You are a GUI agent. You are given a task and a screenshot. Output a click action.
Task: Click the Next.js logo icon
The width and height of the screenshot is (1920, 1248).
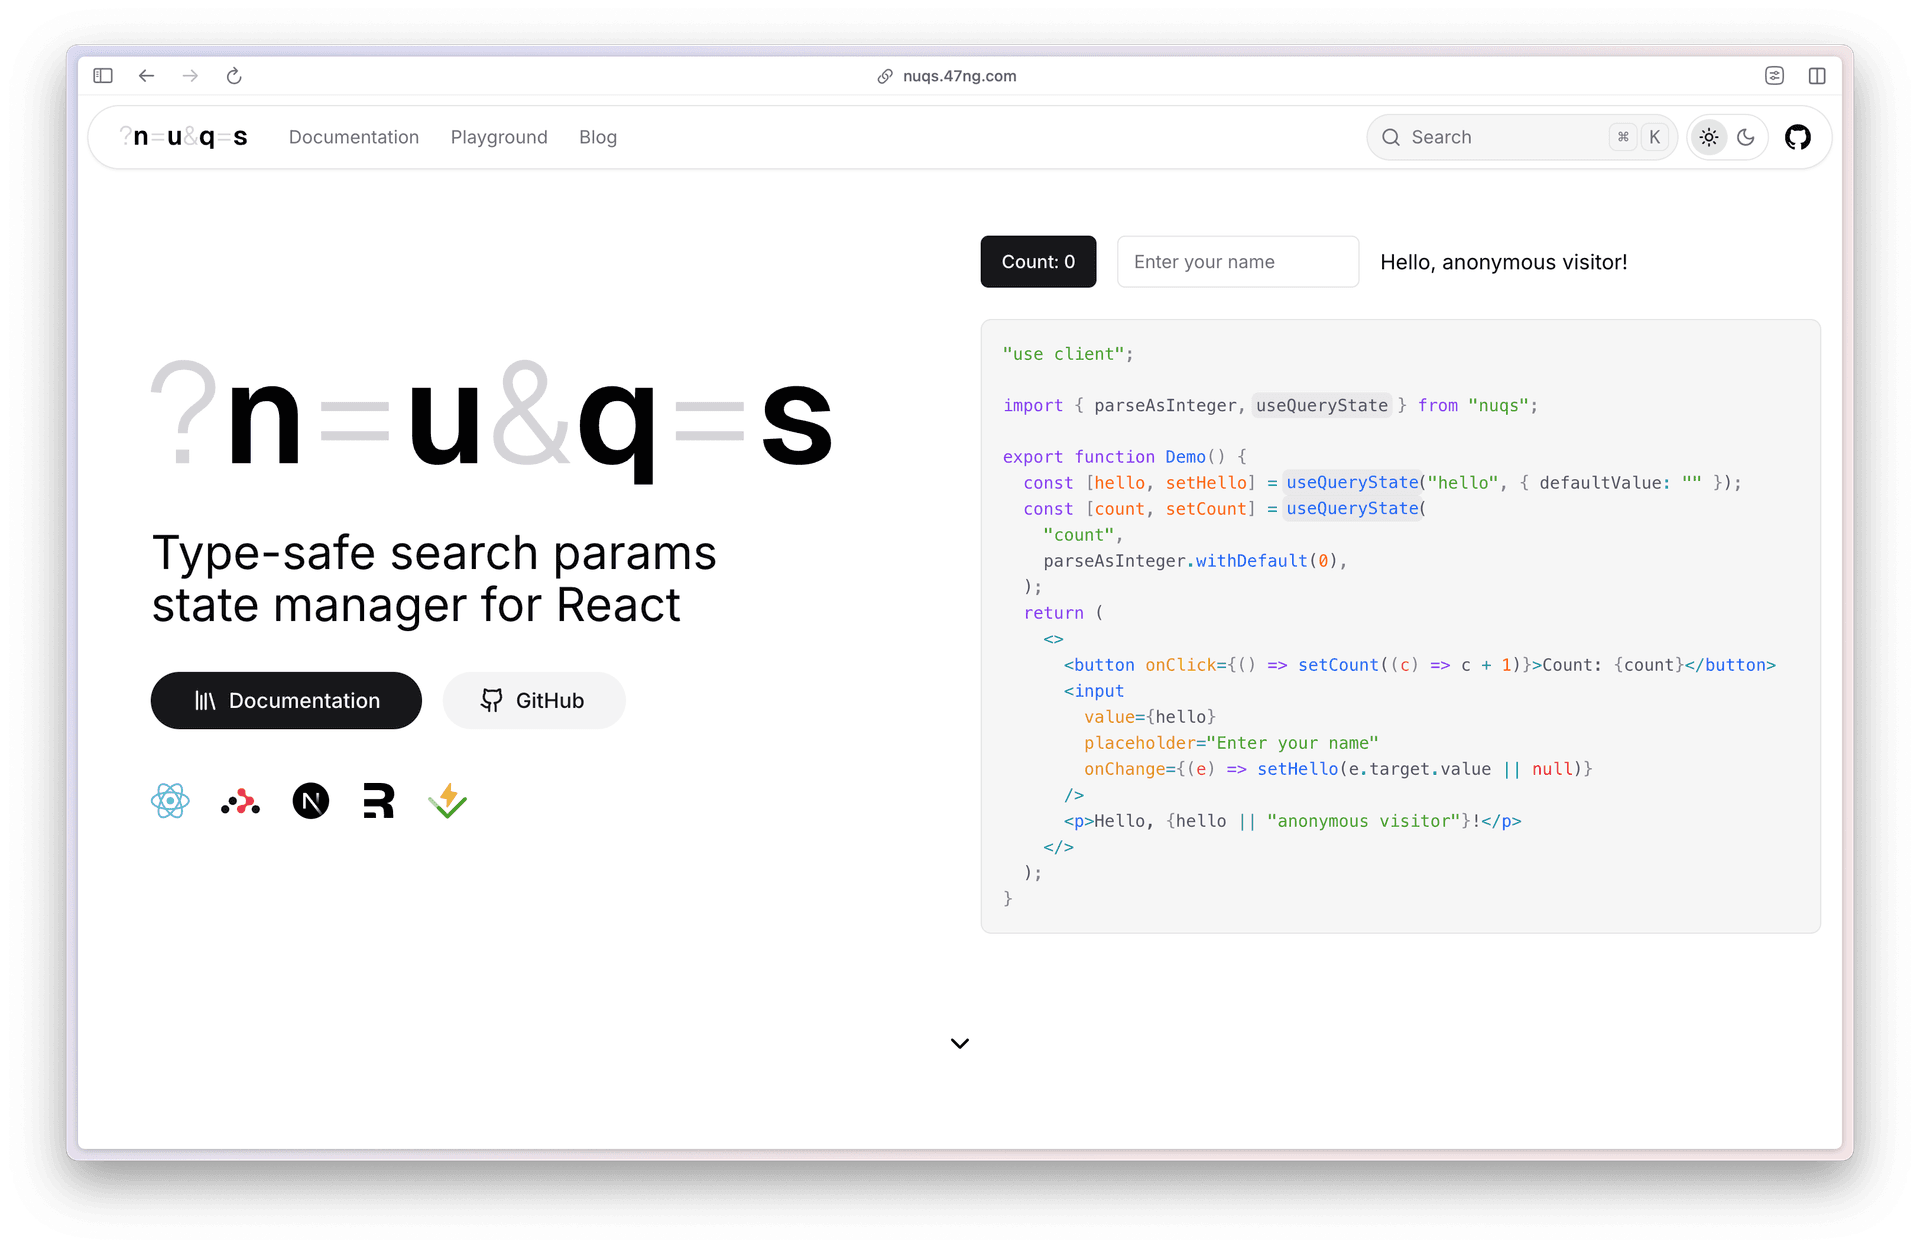click(x=310, y=801)
